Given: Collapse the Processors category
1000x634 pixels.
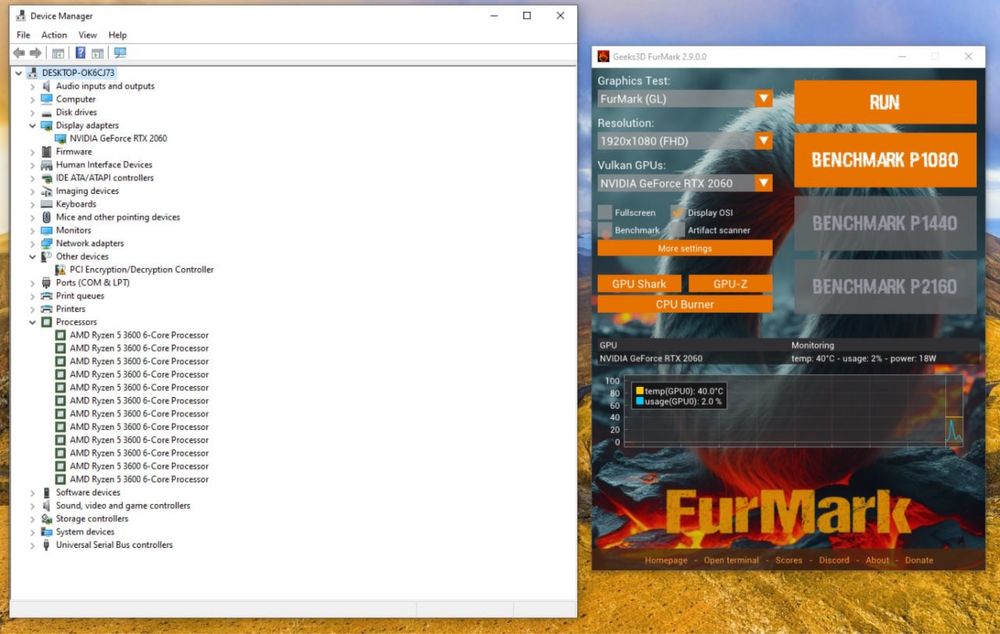Looking at the screenshot, I should pos(33,322).
